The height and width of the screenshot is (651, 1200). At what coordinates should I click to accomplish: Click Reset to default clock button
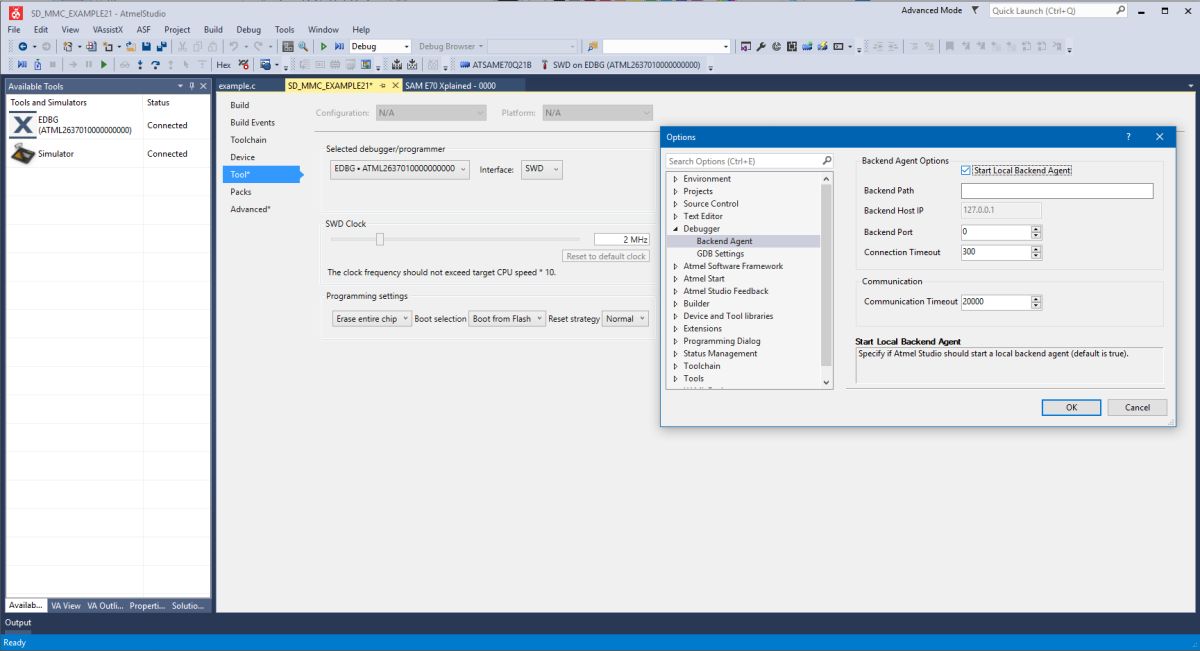606,256
